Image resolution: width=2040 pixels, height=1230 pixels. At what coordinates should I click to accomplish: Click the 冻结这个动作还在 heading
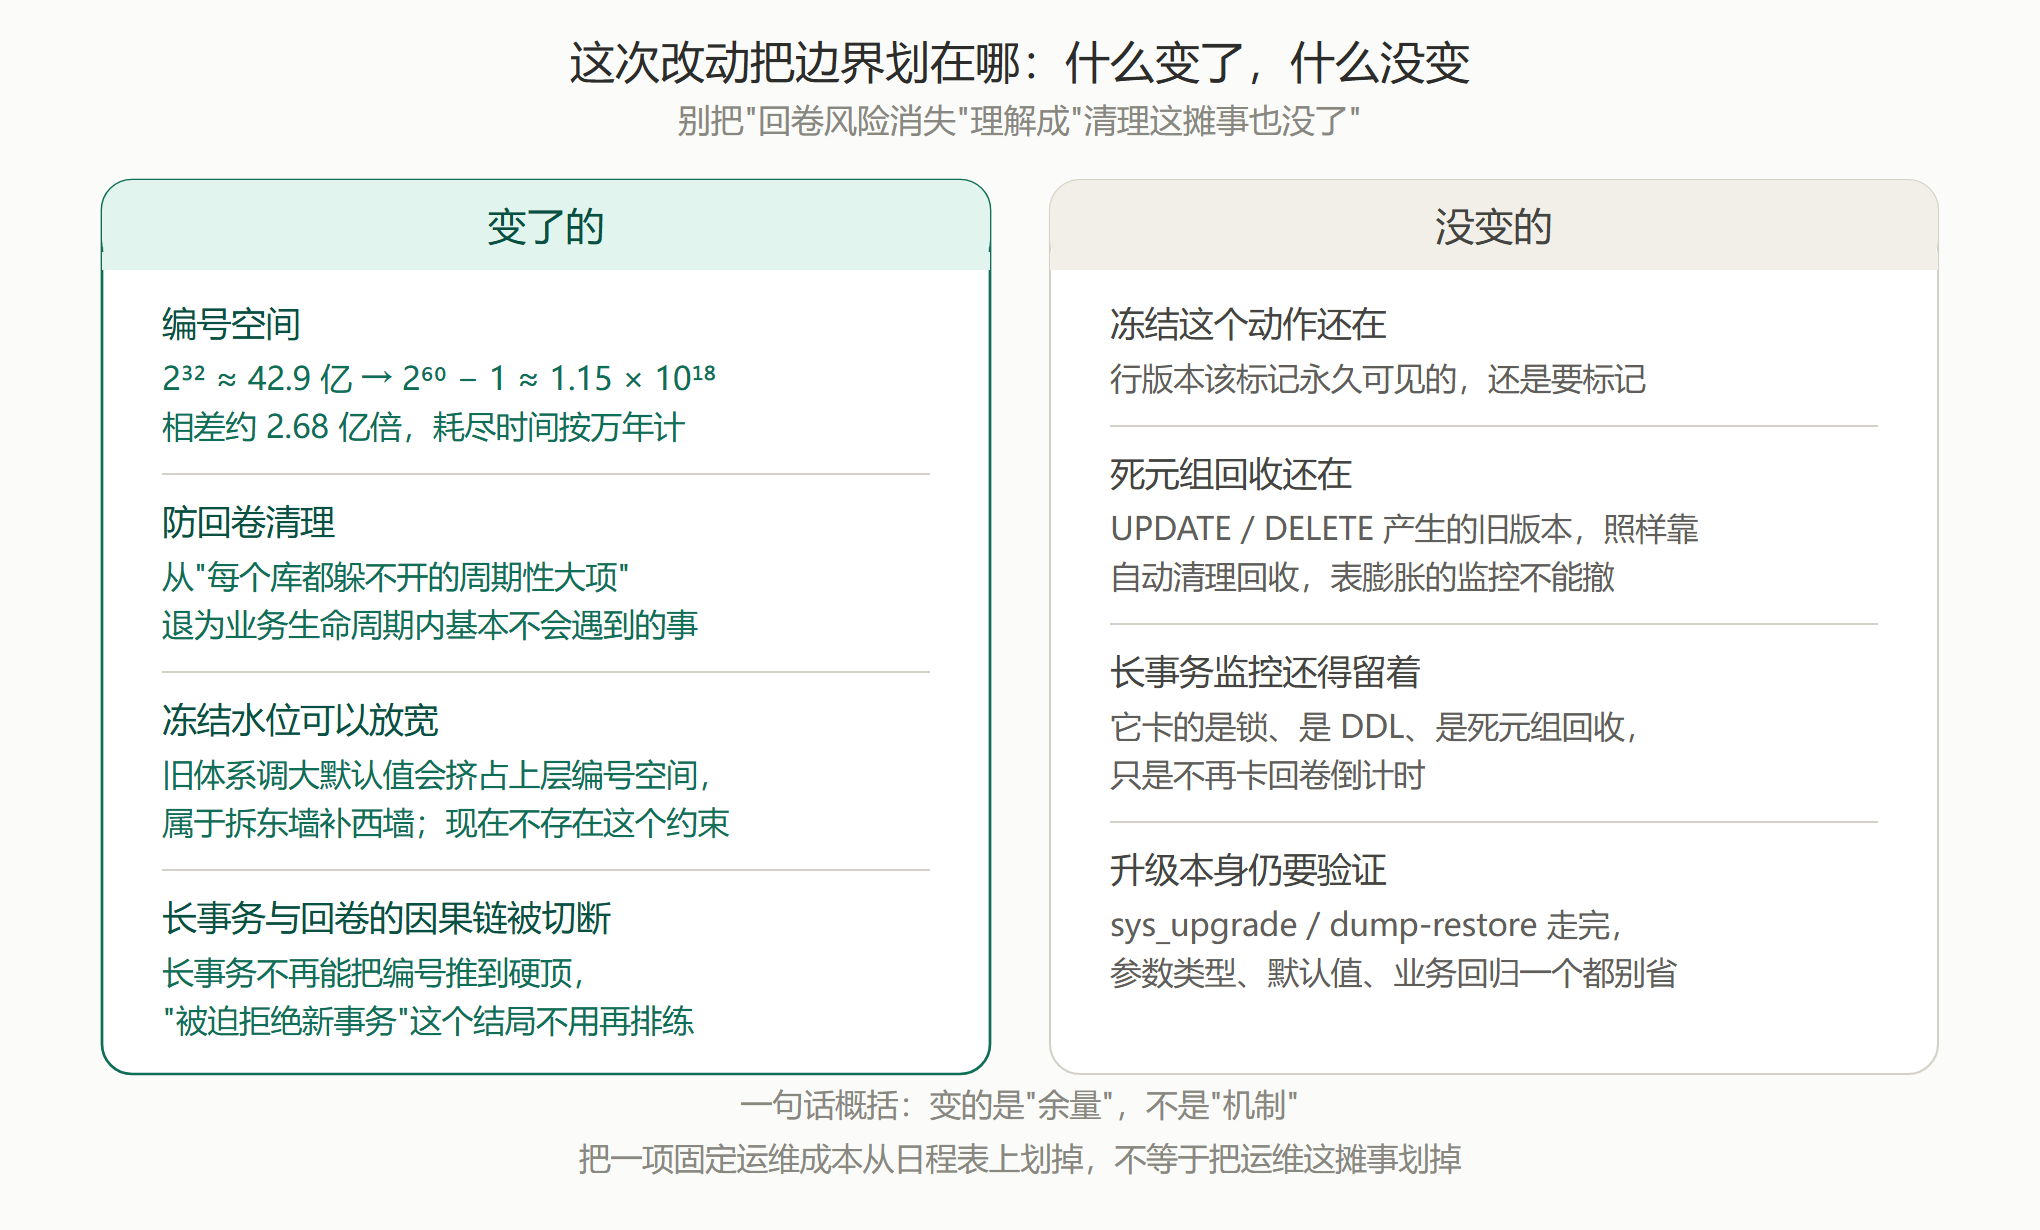point(1248,324)
